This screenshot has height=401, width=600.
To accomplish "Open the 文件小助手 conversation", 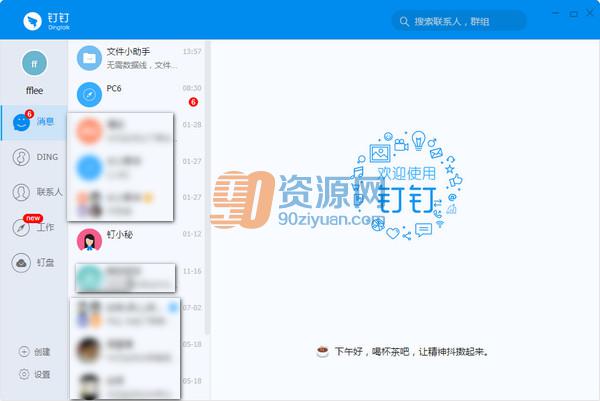I will pos(138,58).
